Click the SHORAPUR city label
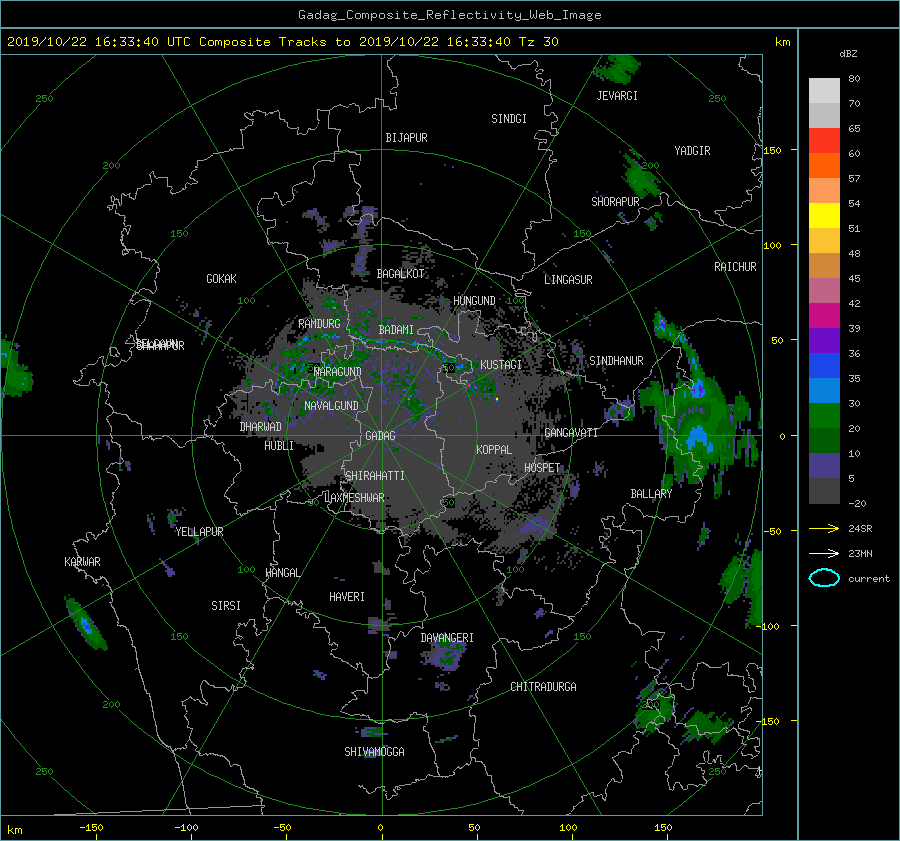This screenshot has height=841, width=900. [x=615, y=202]
